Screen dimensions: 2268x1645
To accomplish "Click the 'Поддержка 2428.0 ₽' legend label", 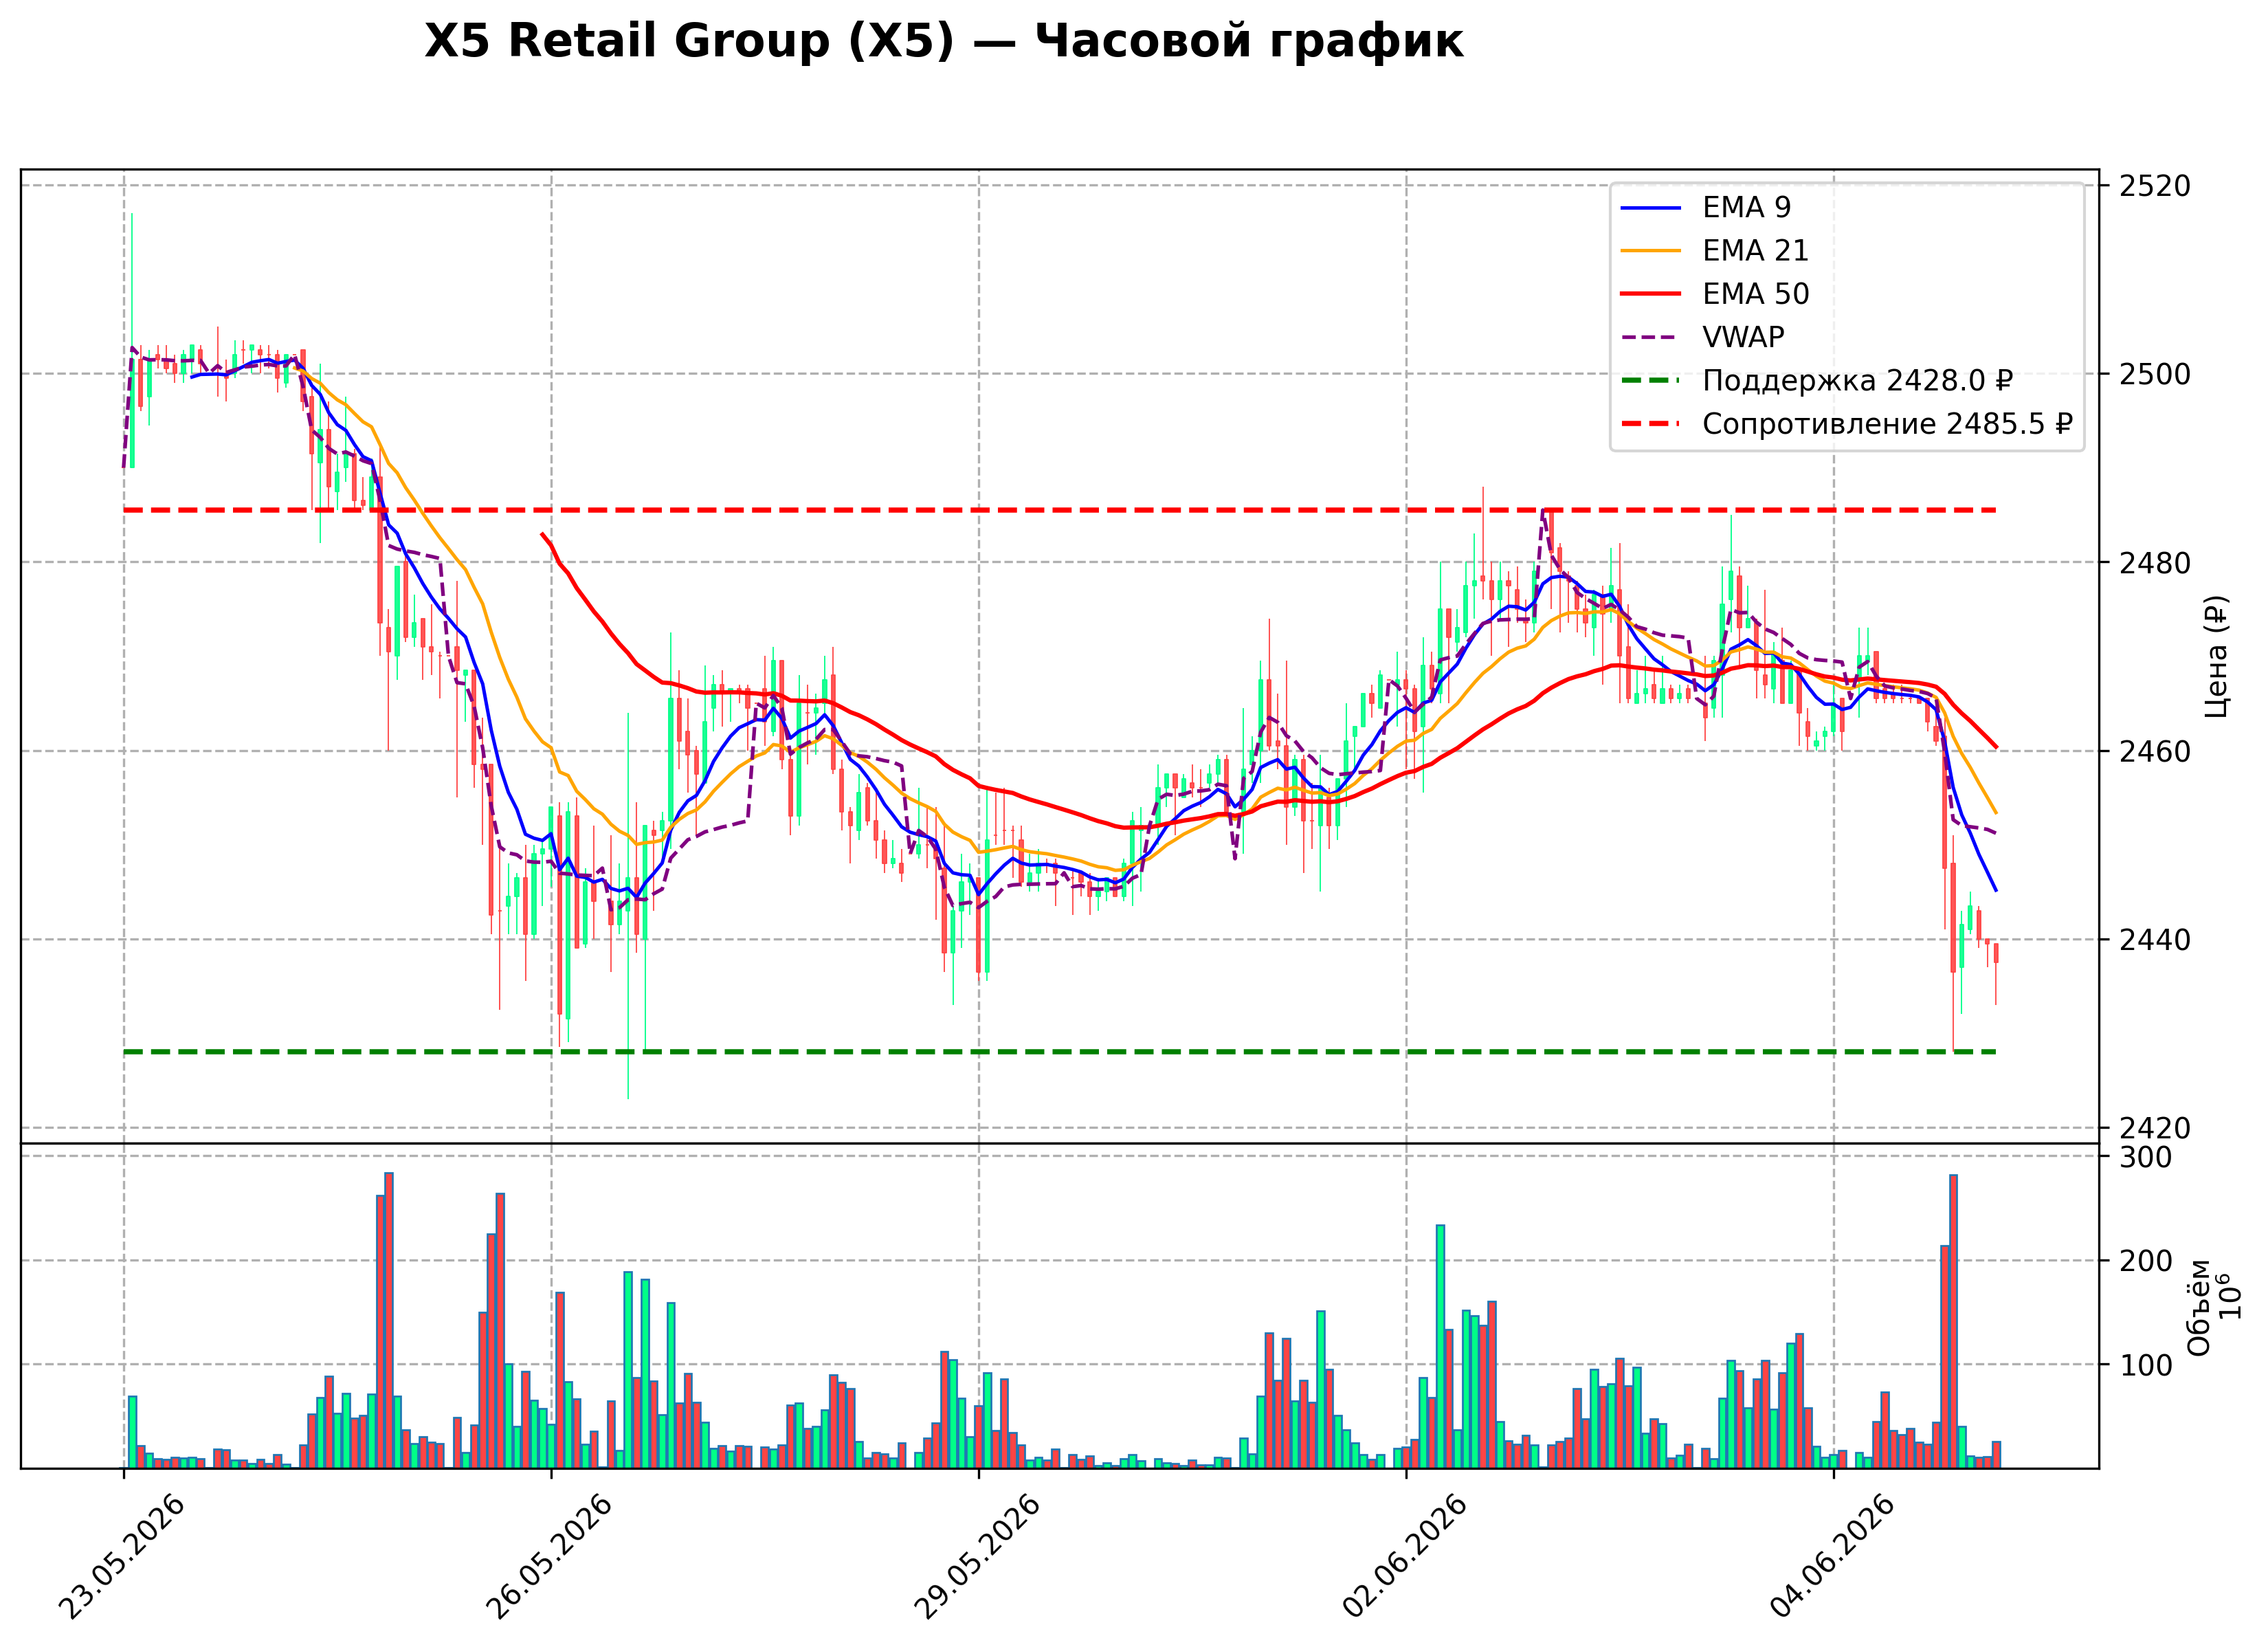I will pyautogui.click(x=1858, y=381).
